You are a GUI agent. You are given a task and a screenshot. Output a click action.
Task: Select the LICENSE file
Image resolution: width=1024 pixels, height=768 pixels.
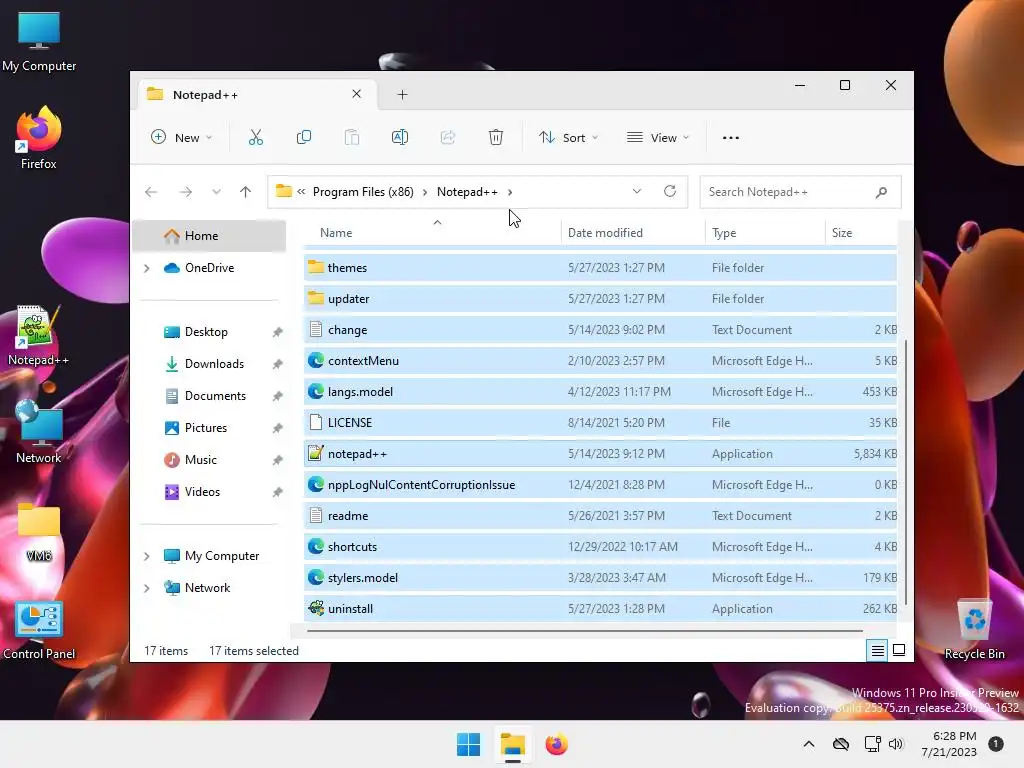tap(600, 423)
